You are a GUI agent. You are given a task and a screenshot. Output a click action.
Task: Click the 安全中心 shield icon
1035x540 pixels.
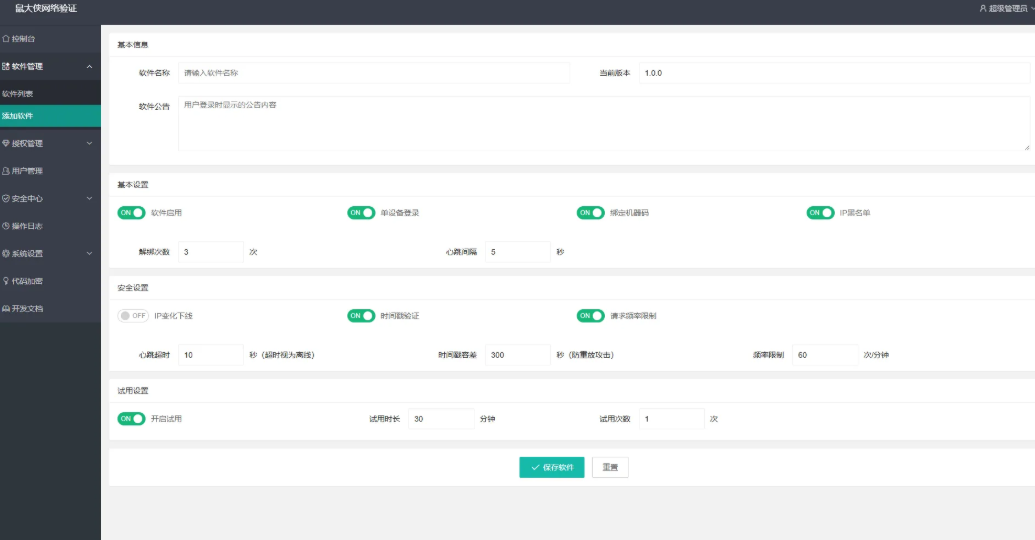[x=6, y=198]
